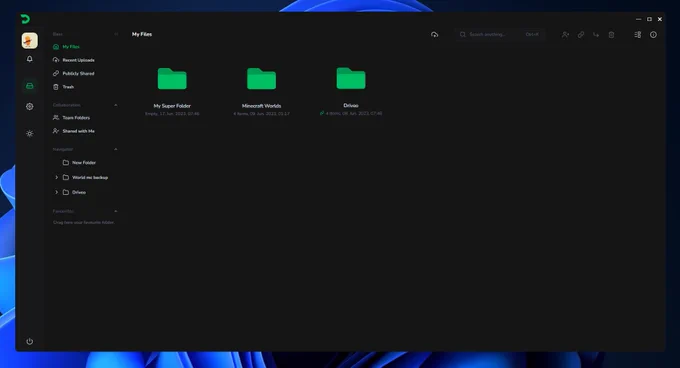Click the delete trash icon in toolbar
Screen dimensions: 680x368
tap(611, 35)
